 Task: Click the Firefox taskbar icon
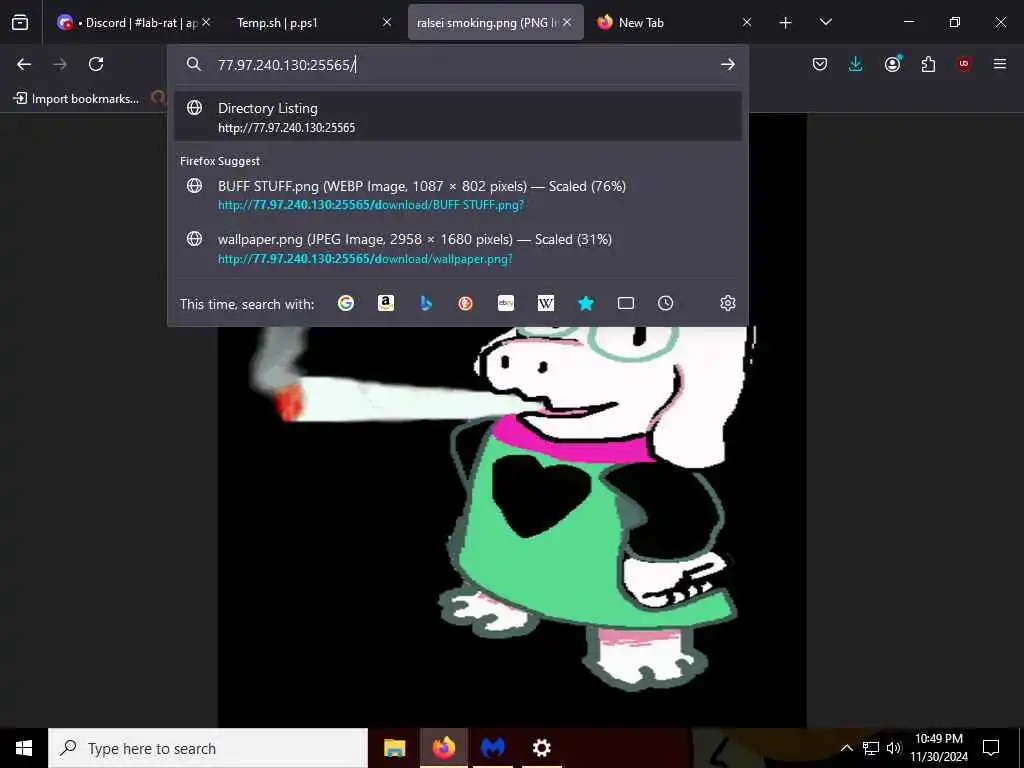443,748
